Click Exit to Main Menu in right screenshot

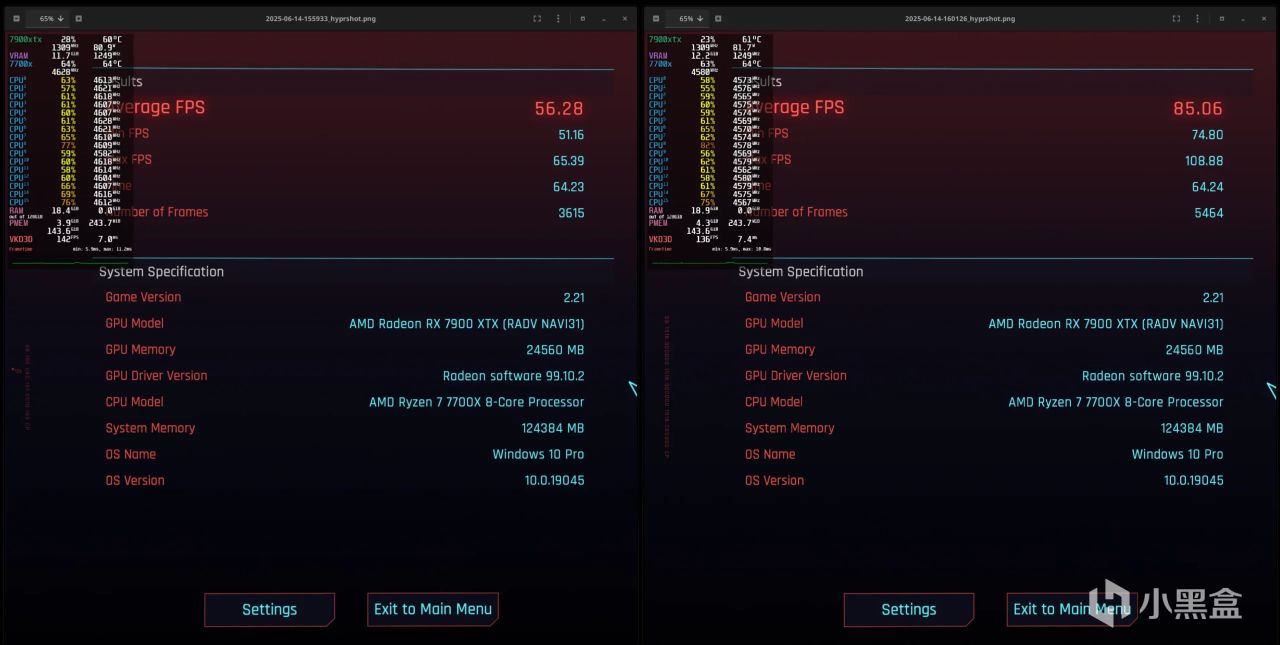coord(1072,609)
